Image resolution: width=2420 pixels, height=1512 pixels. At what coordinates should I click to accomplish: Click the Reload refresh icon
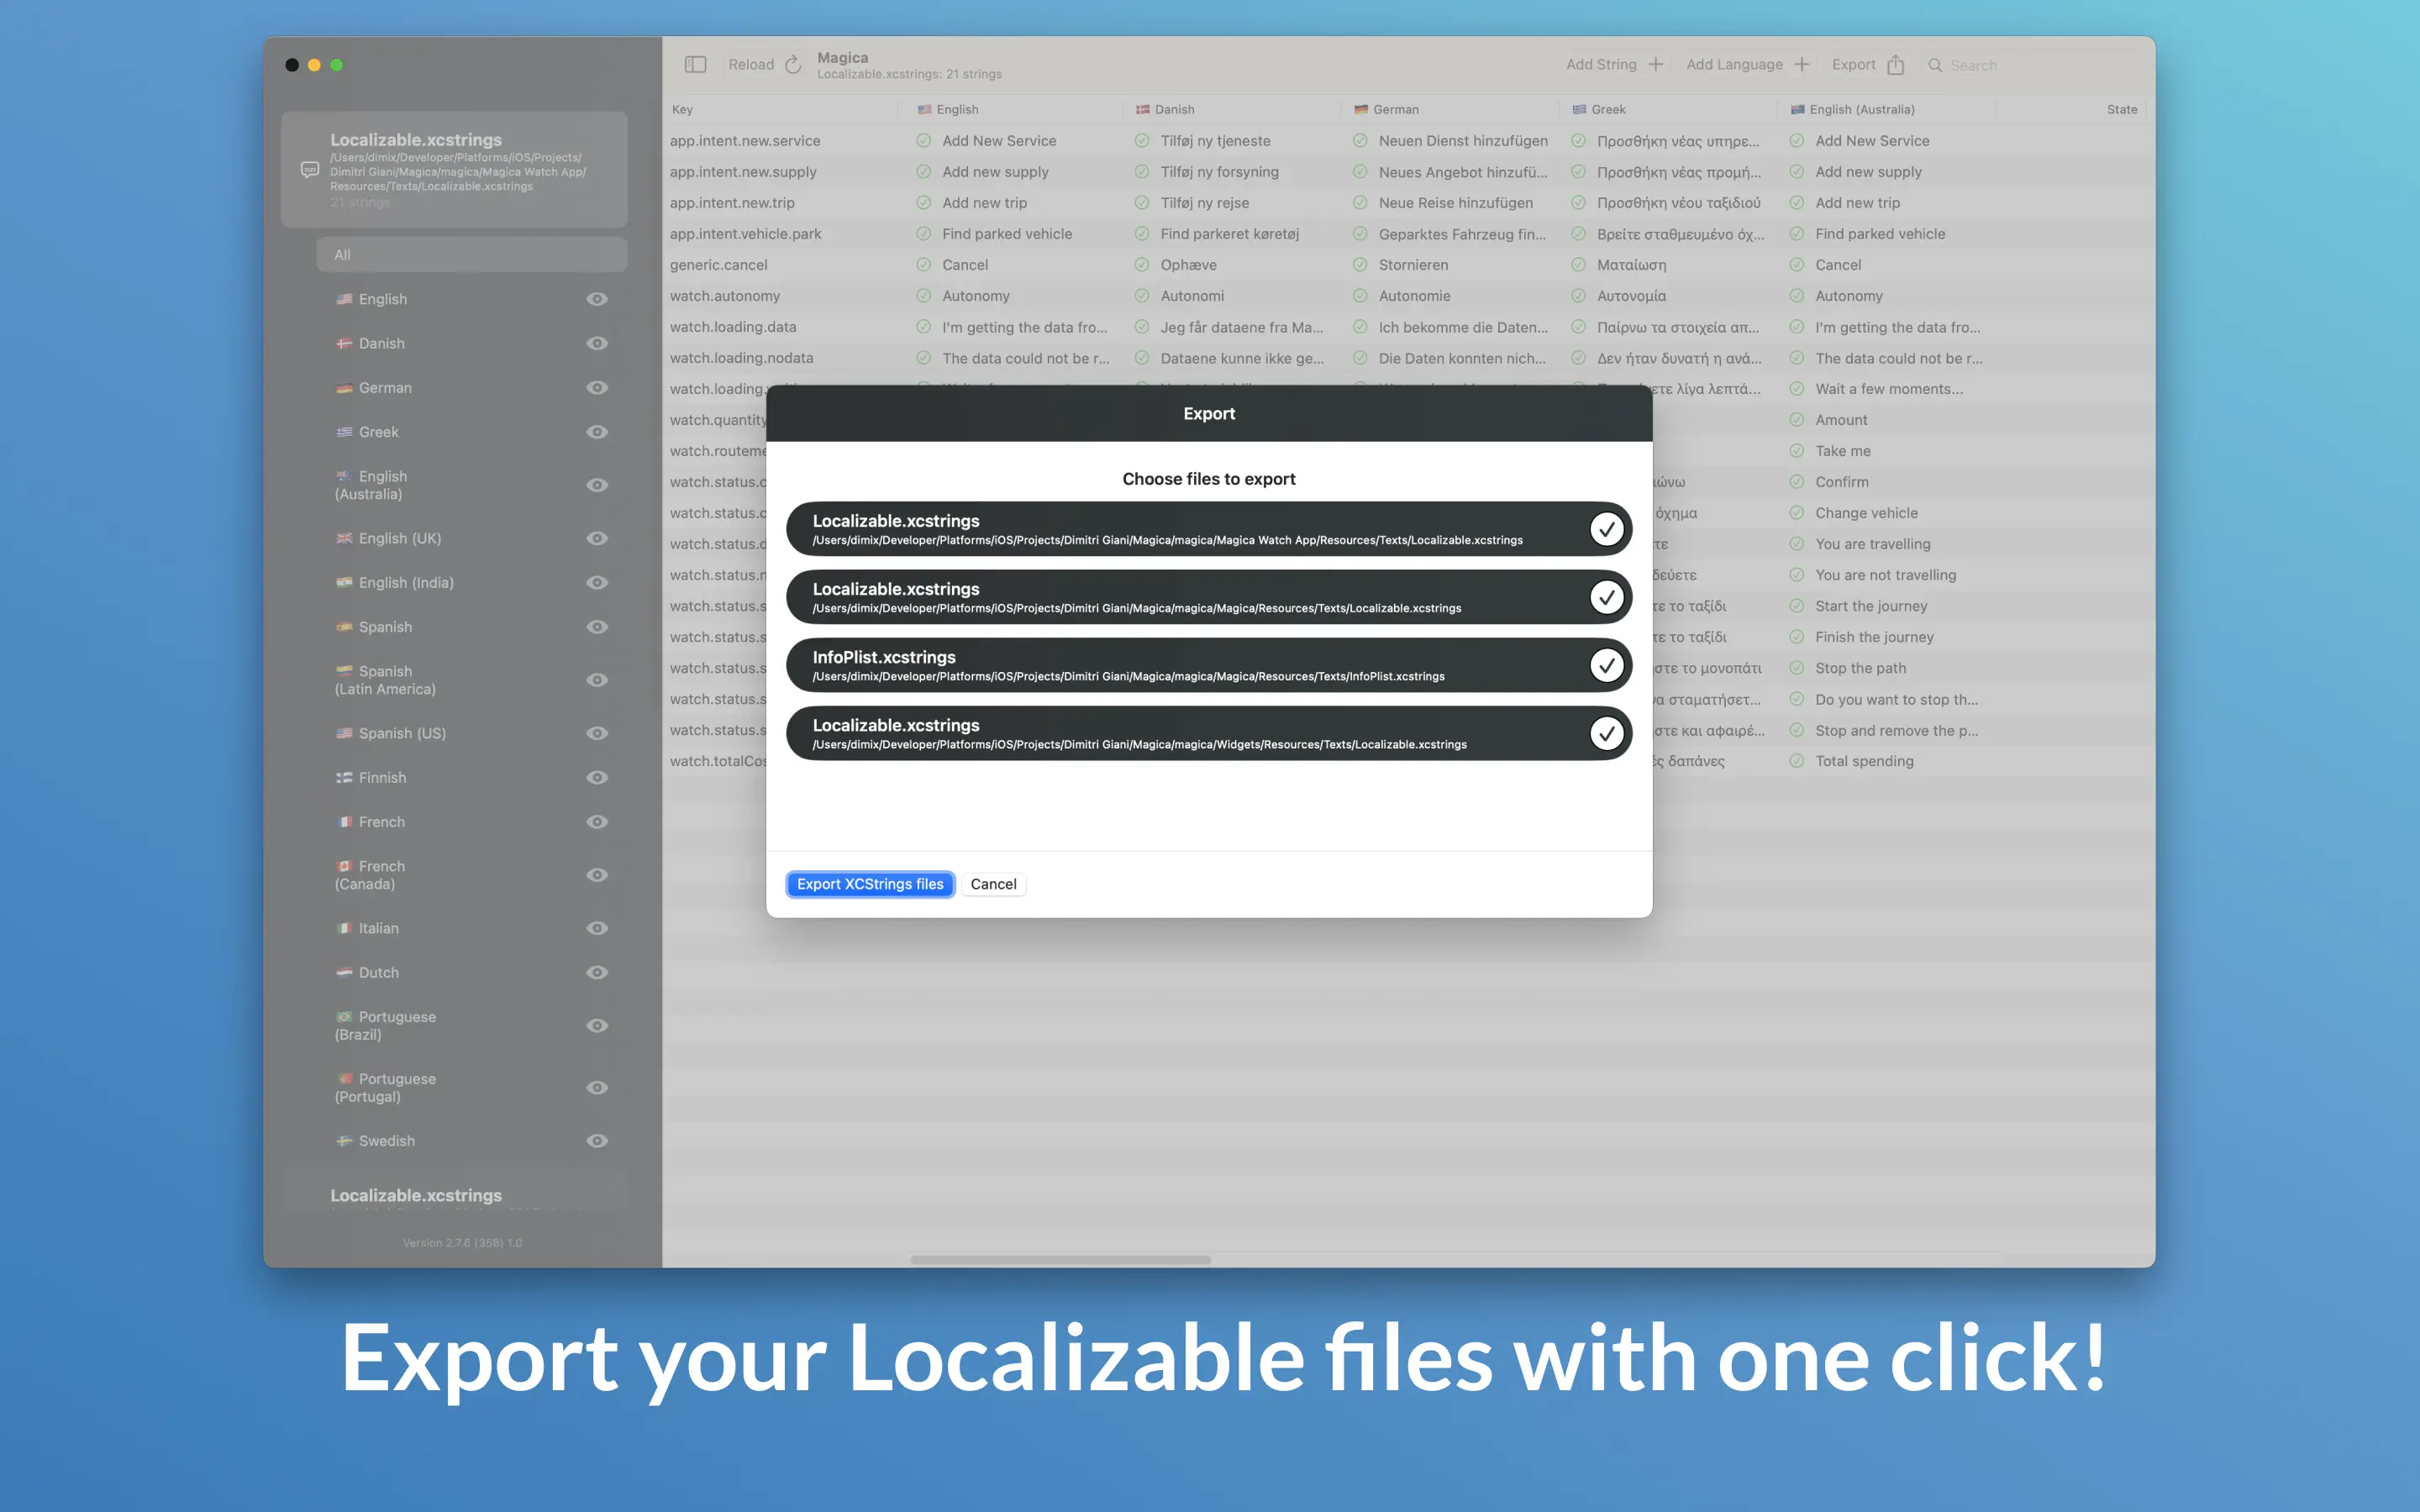click(793, 65)
